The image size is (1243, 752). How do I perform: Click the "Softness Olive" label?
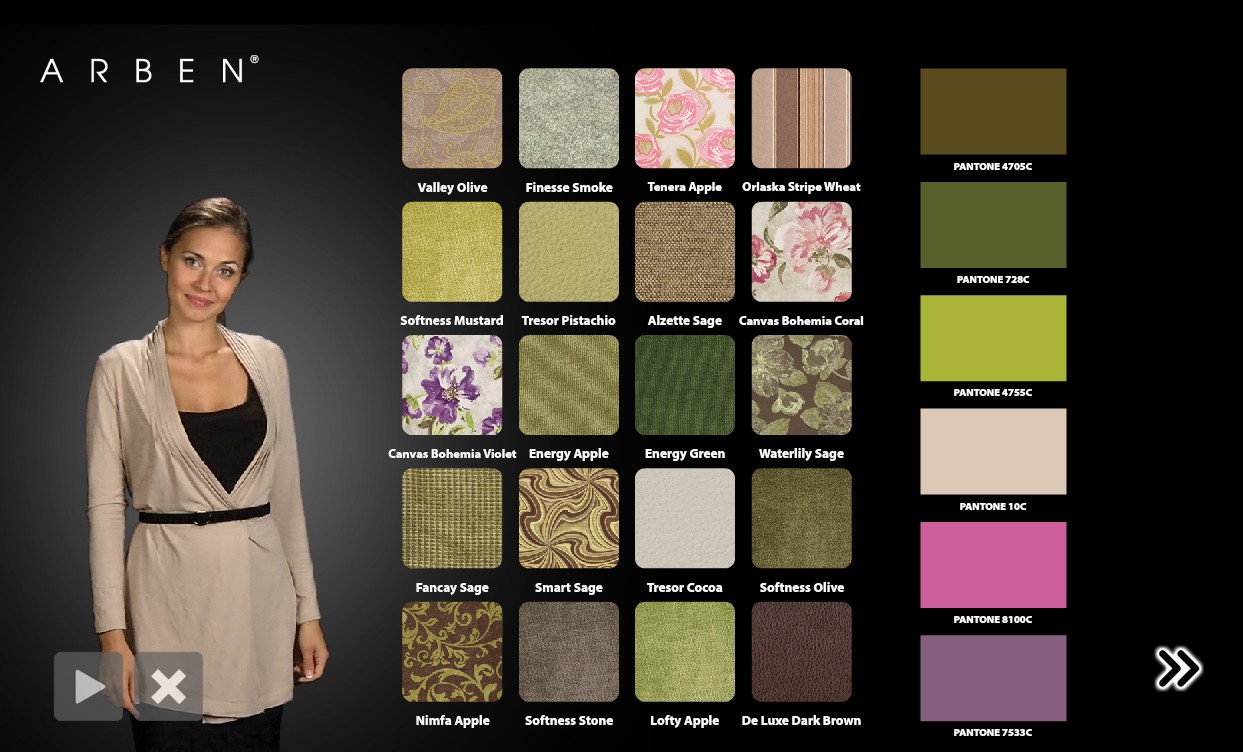pos(802,588)
